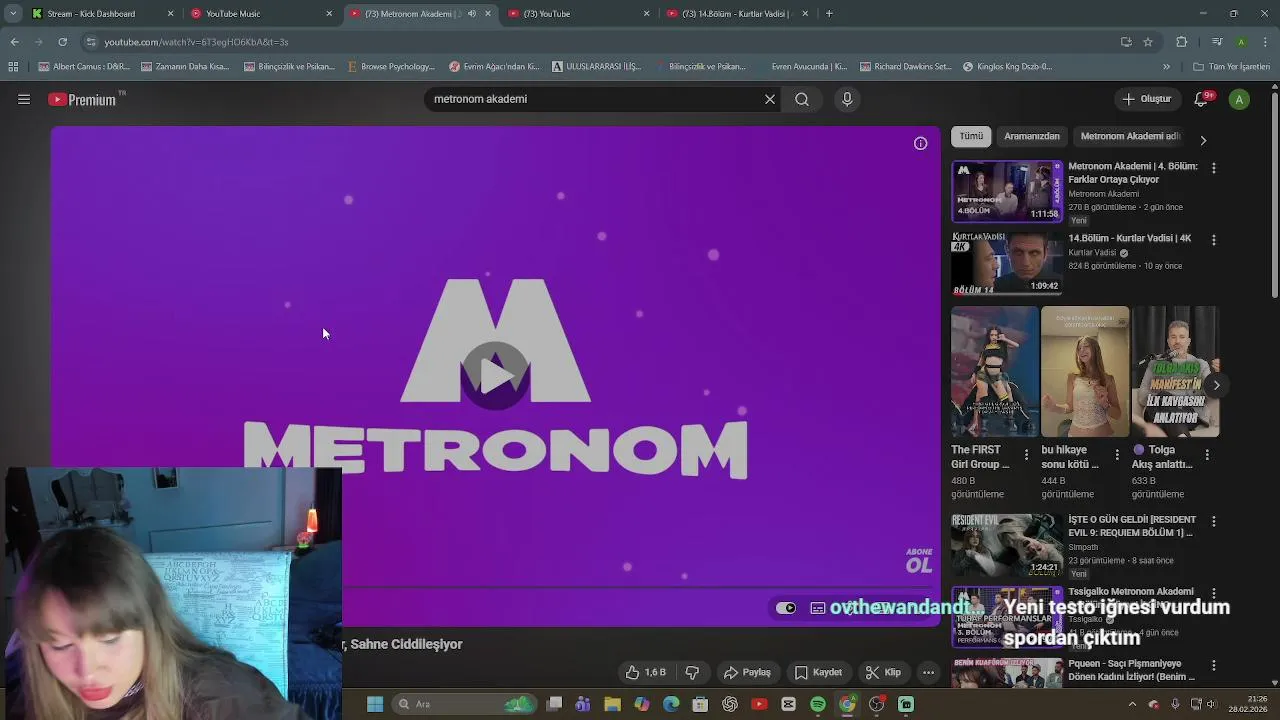1280x720 pixels.
Task: Click the address bar URL
Action: pos(197,42)
